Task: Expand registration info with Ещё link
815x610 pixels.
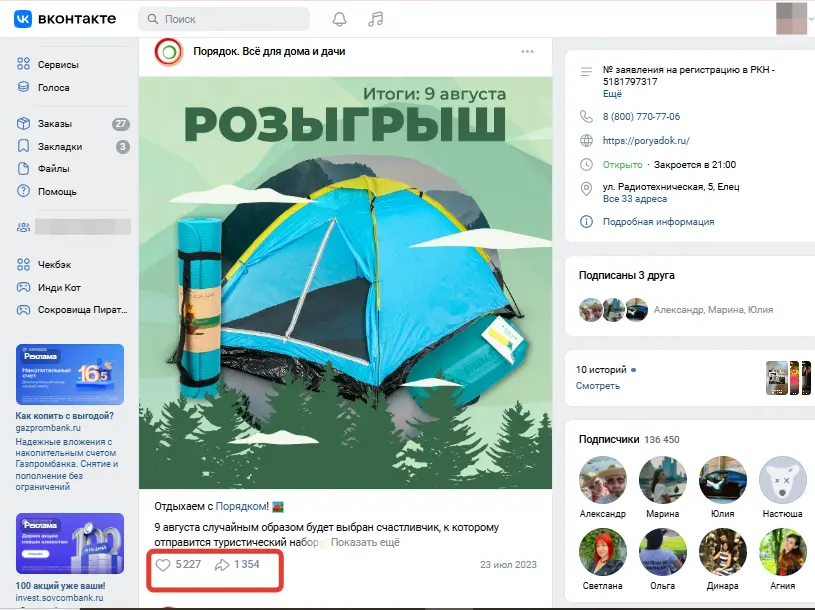Action: [612, 94]
